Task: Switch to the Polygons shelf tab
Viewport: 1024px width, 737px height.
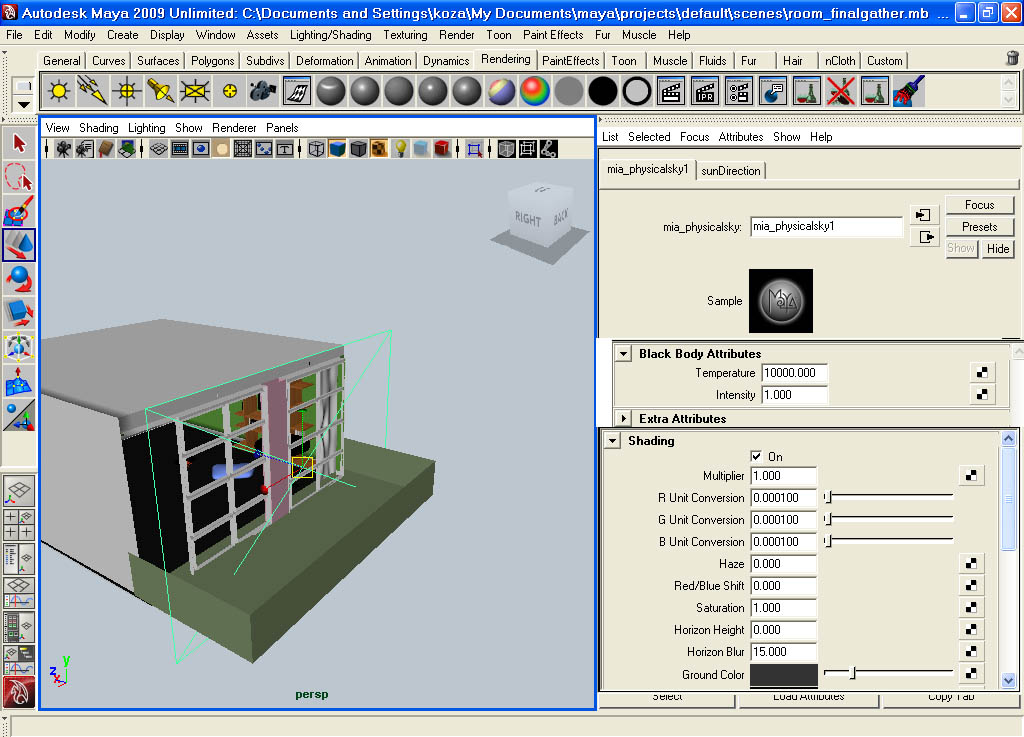Action: tap(212, 61)
